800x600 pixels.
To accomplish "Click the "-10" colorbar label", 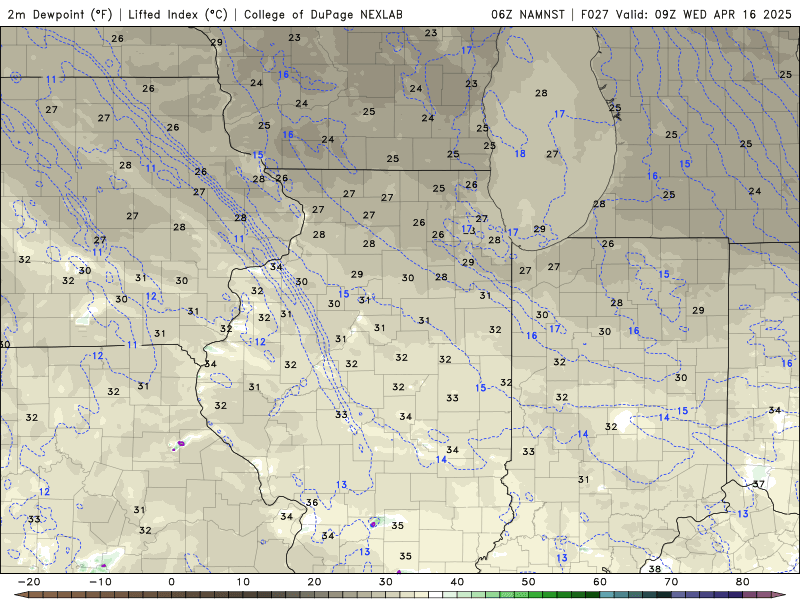I will click(100, 582).
